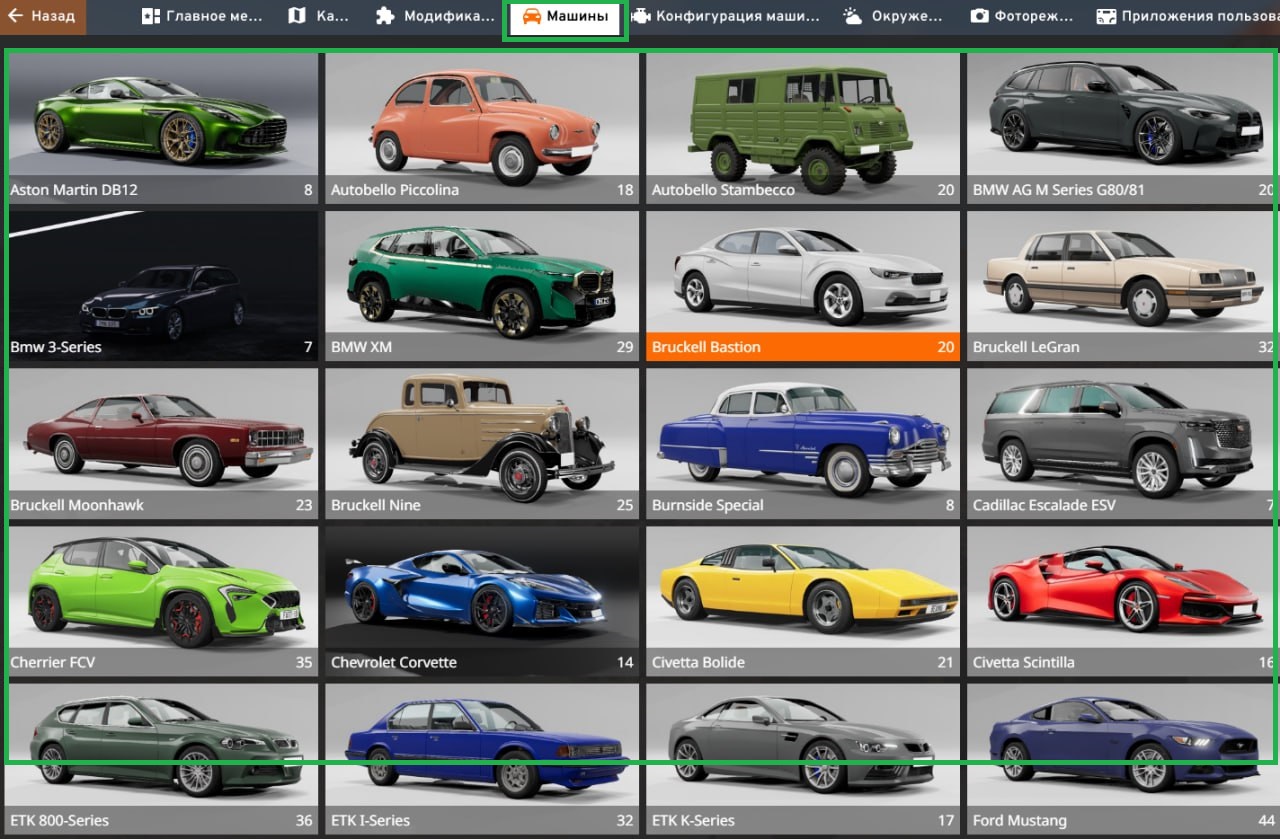Pick the Bruckell Nine vintage car
This screenshot has height=839, width=1280.
point(482,444)
